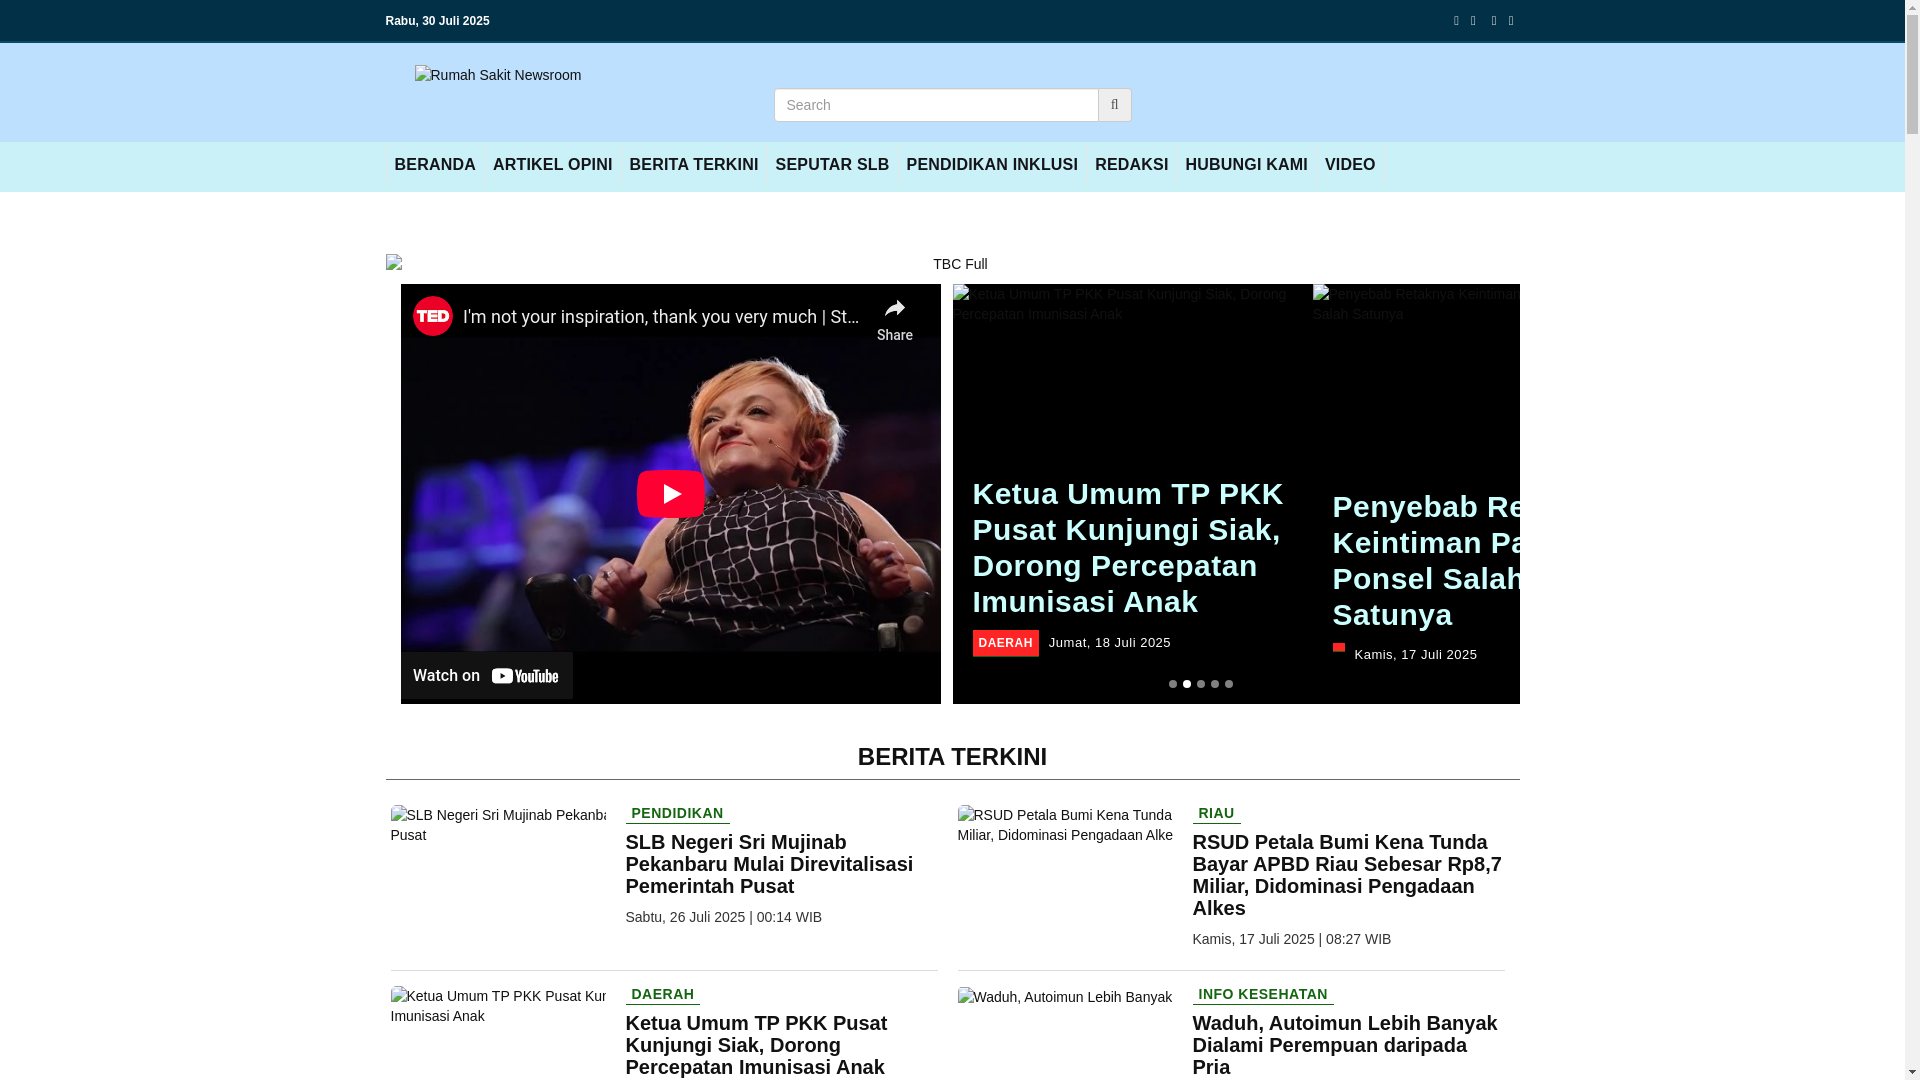Image resolution: width=1920 pixels, height=1080 pixels.
Task: Click RSUD Petala Bumi thumbnail image
Action: pyautogui.click(x=1065, y=825)
